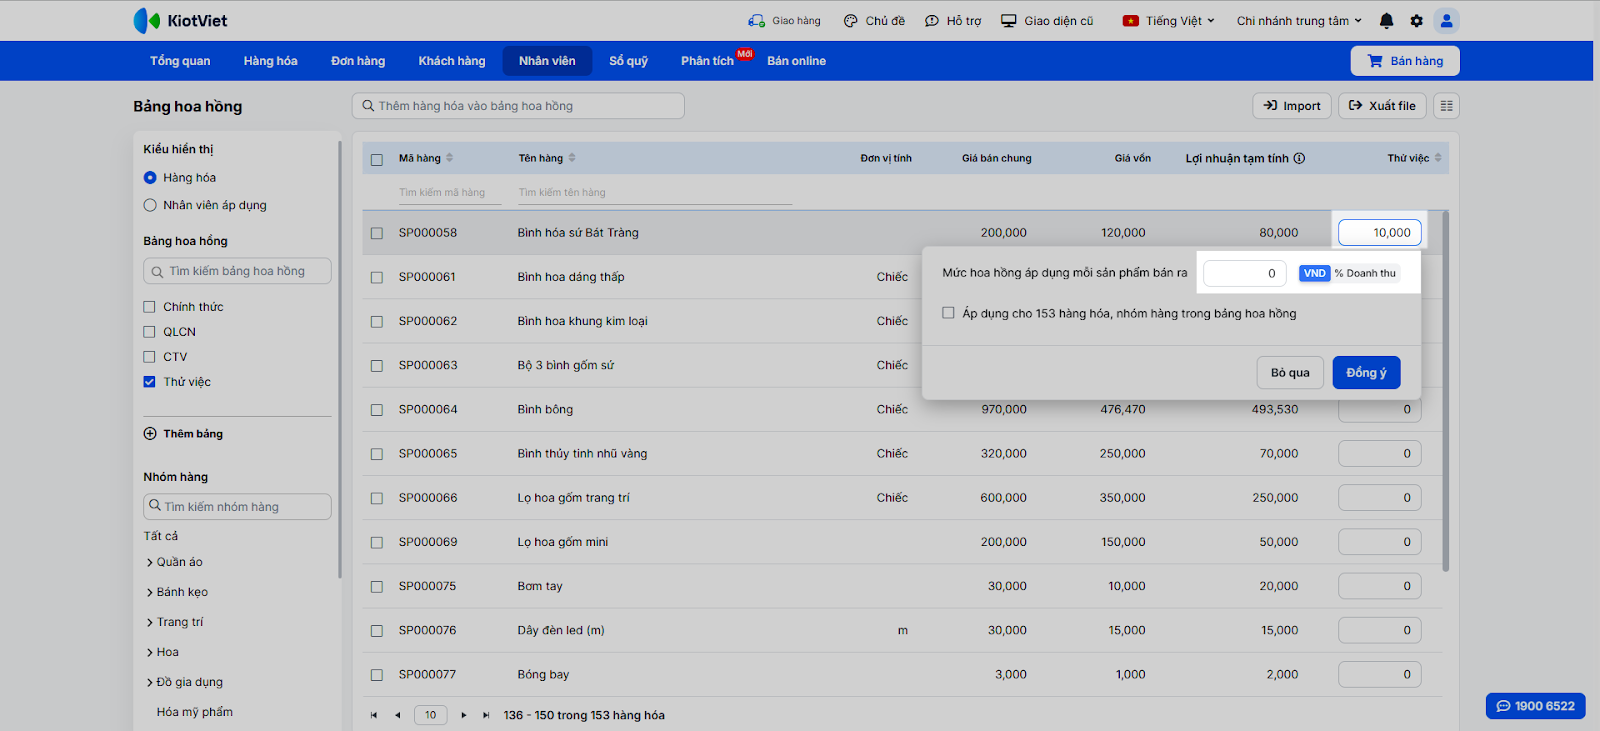Click the notification bell icon
The image size is (1600, 731).
click(1386, 21)
